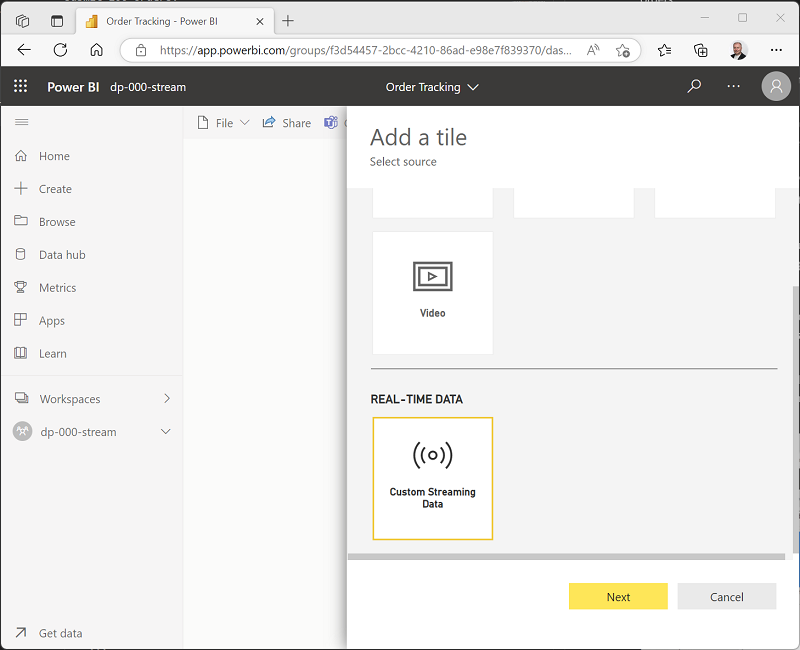This screenshot has width=800, height=650.
Task: Click the Microsoft Teams chat icon
Action: pos(331,123)
